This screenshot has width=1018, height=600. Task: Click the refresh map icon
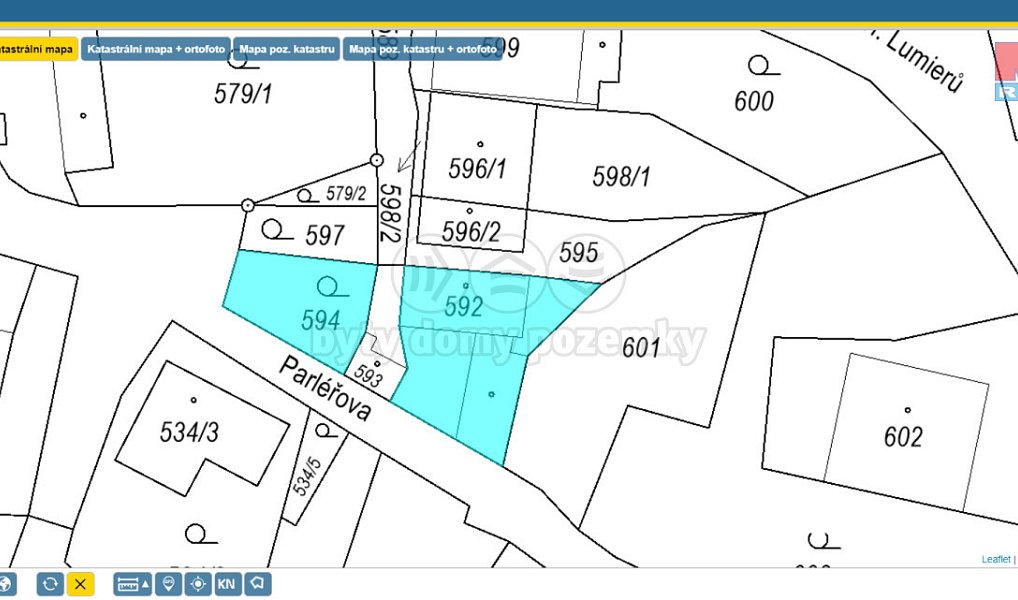tap(50, 584)
